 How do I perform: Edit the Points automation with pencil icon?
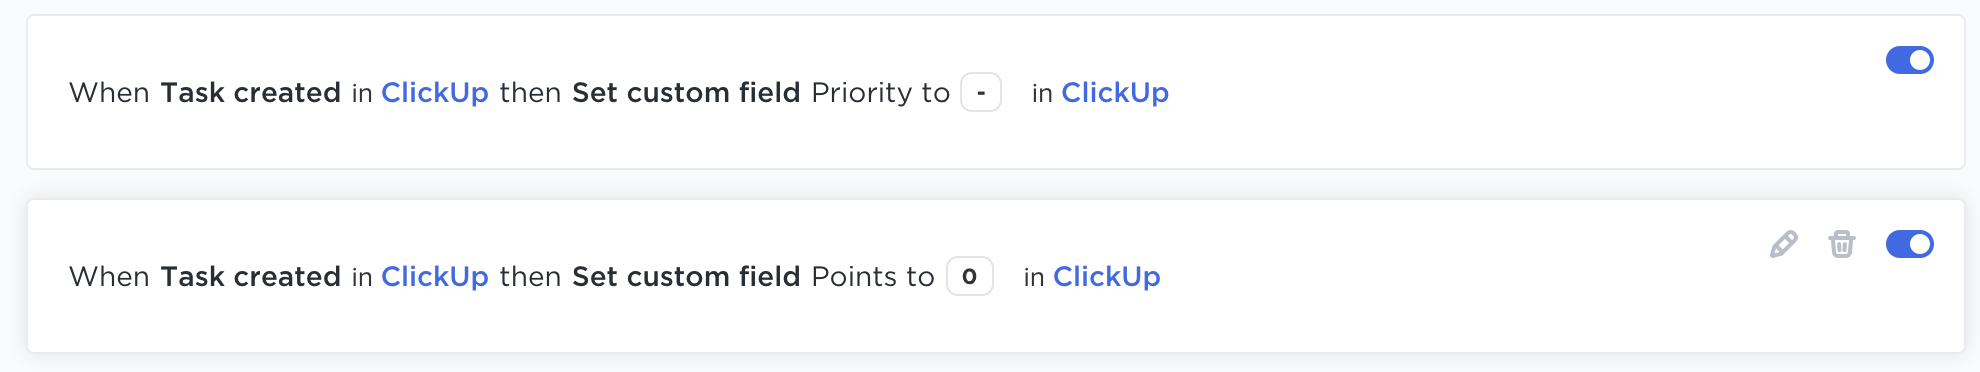(x=1783, y=244)
